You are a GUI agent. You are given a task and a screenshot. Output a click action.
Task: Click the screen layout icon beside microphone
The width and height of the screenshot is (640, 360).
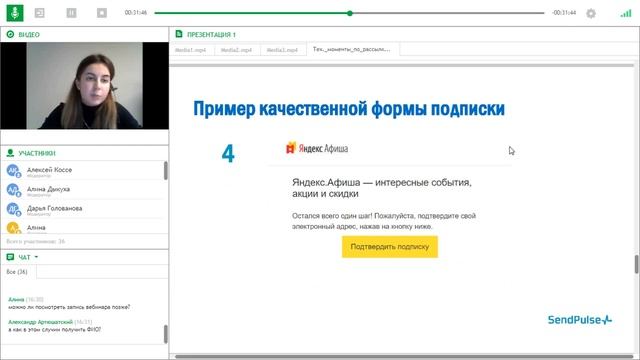tap(40, 13)
